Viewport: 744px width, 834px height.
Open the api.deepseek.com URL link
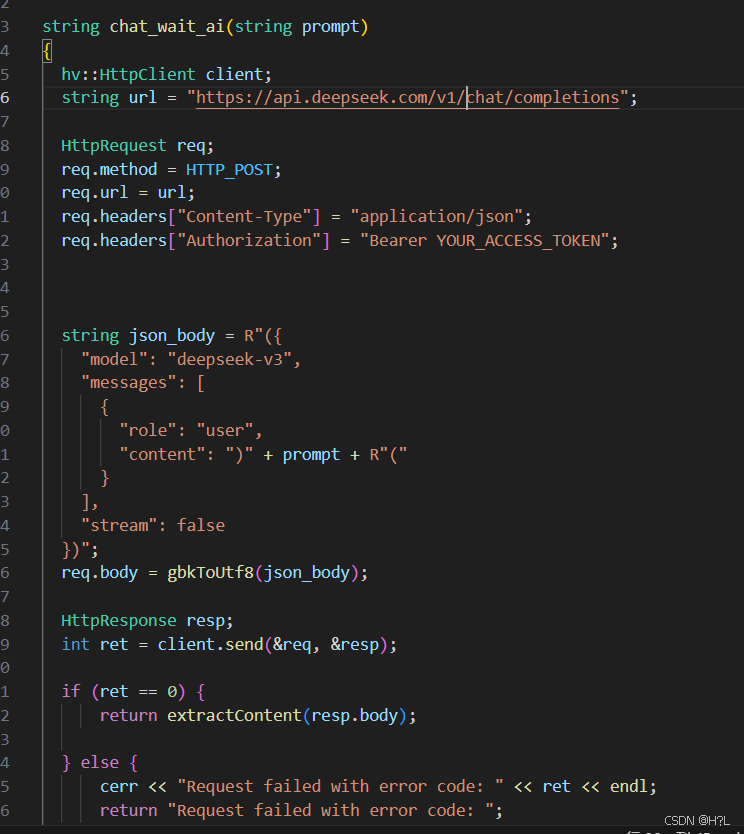click(407, 98)
